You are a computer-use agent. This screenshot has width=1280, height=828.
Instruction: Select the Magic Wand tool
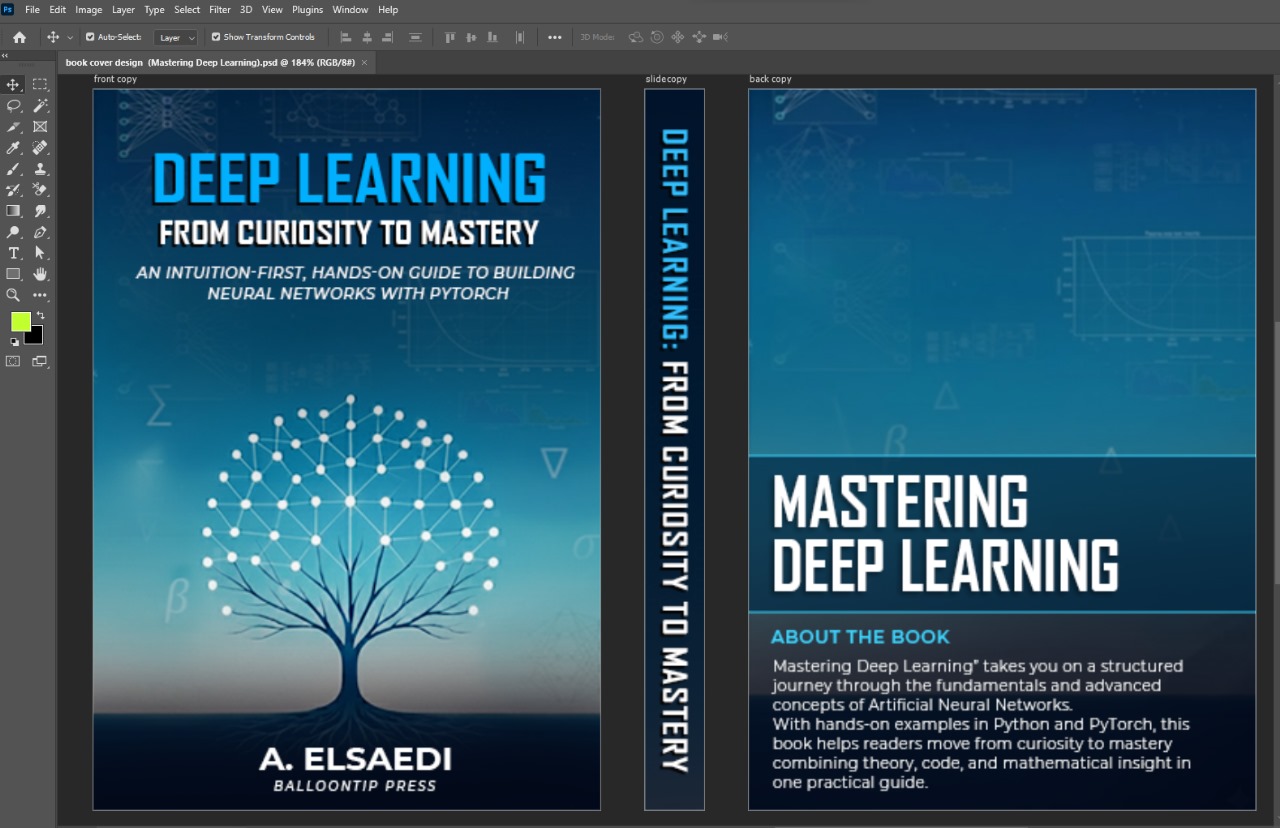pyautogui.click(x=40, y=106)
